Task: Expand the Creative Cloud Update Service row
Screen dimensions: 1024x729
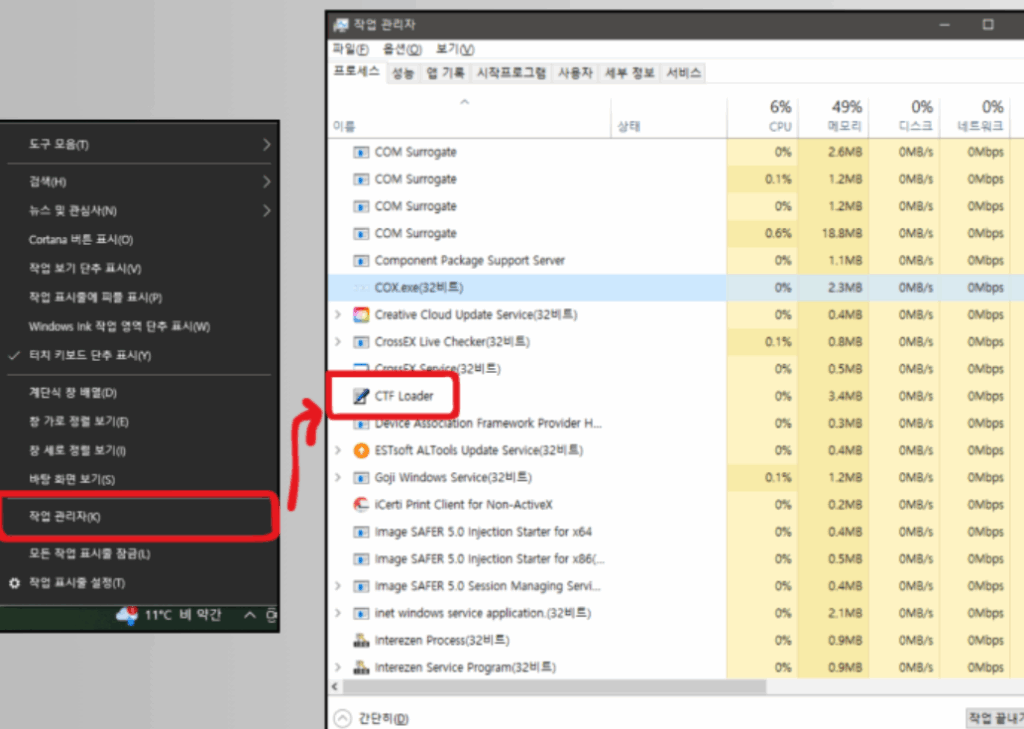Action: click(x=338, y=315)
